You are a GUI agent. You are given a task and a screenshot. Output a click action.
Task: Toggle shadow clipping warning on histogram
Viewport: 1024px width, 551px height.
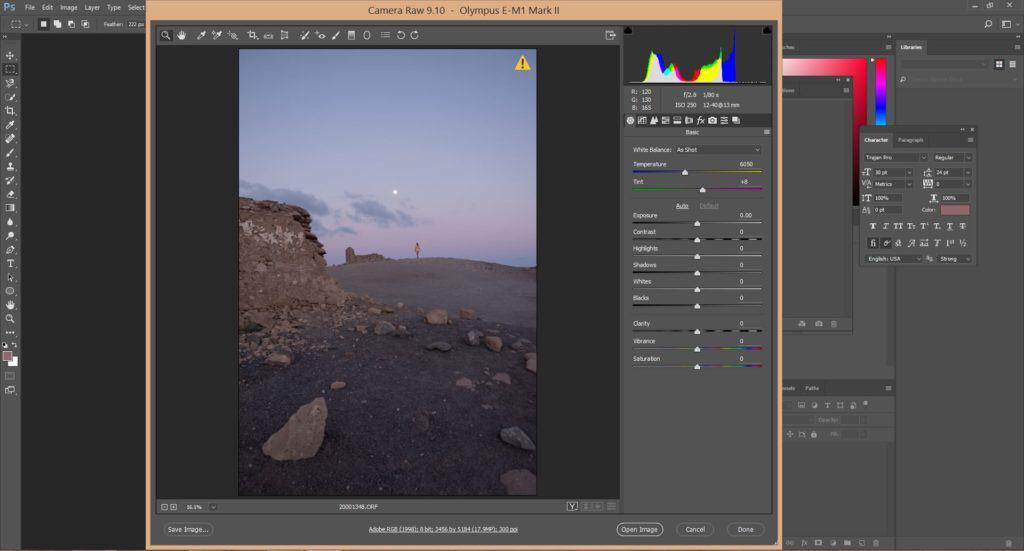pos(628,30)
